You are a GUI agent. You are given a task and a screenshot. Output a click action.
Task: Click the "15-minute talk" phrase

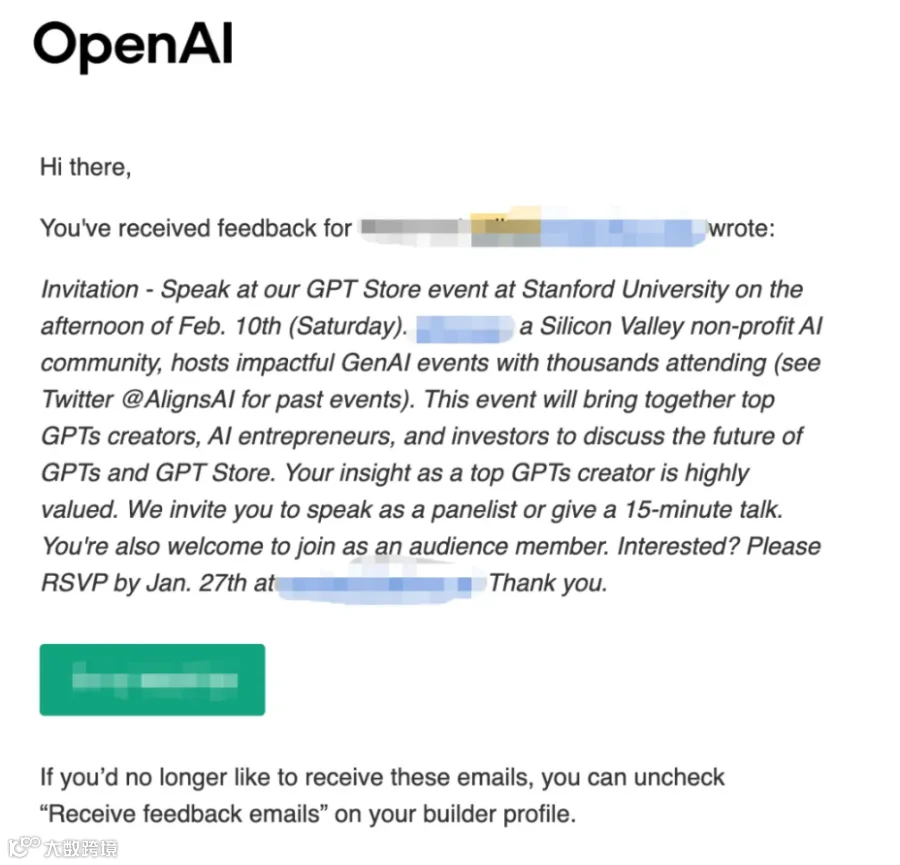(x=703, y=510)
